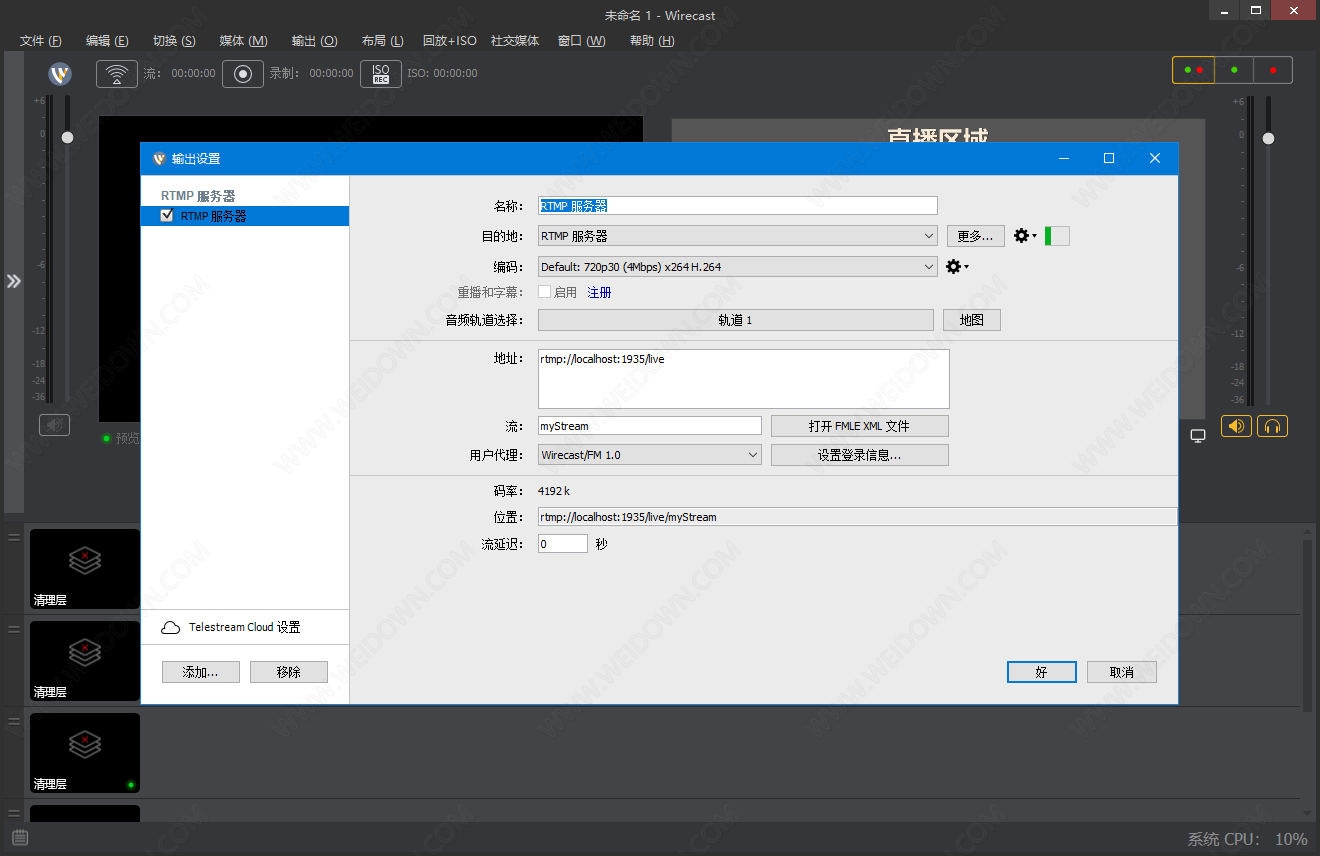Click the Telestream Cloud settings icon
Screen dimensions: 1320x856
coord(171,627)
